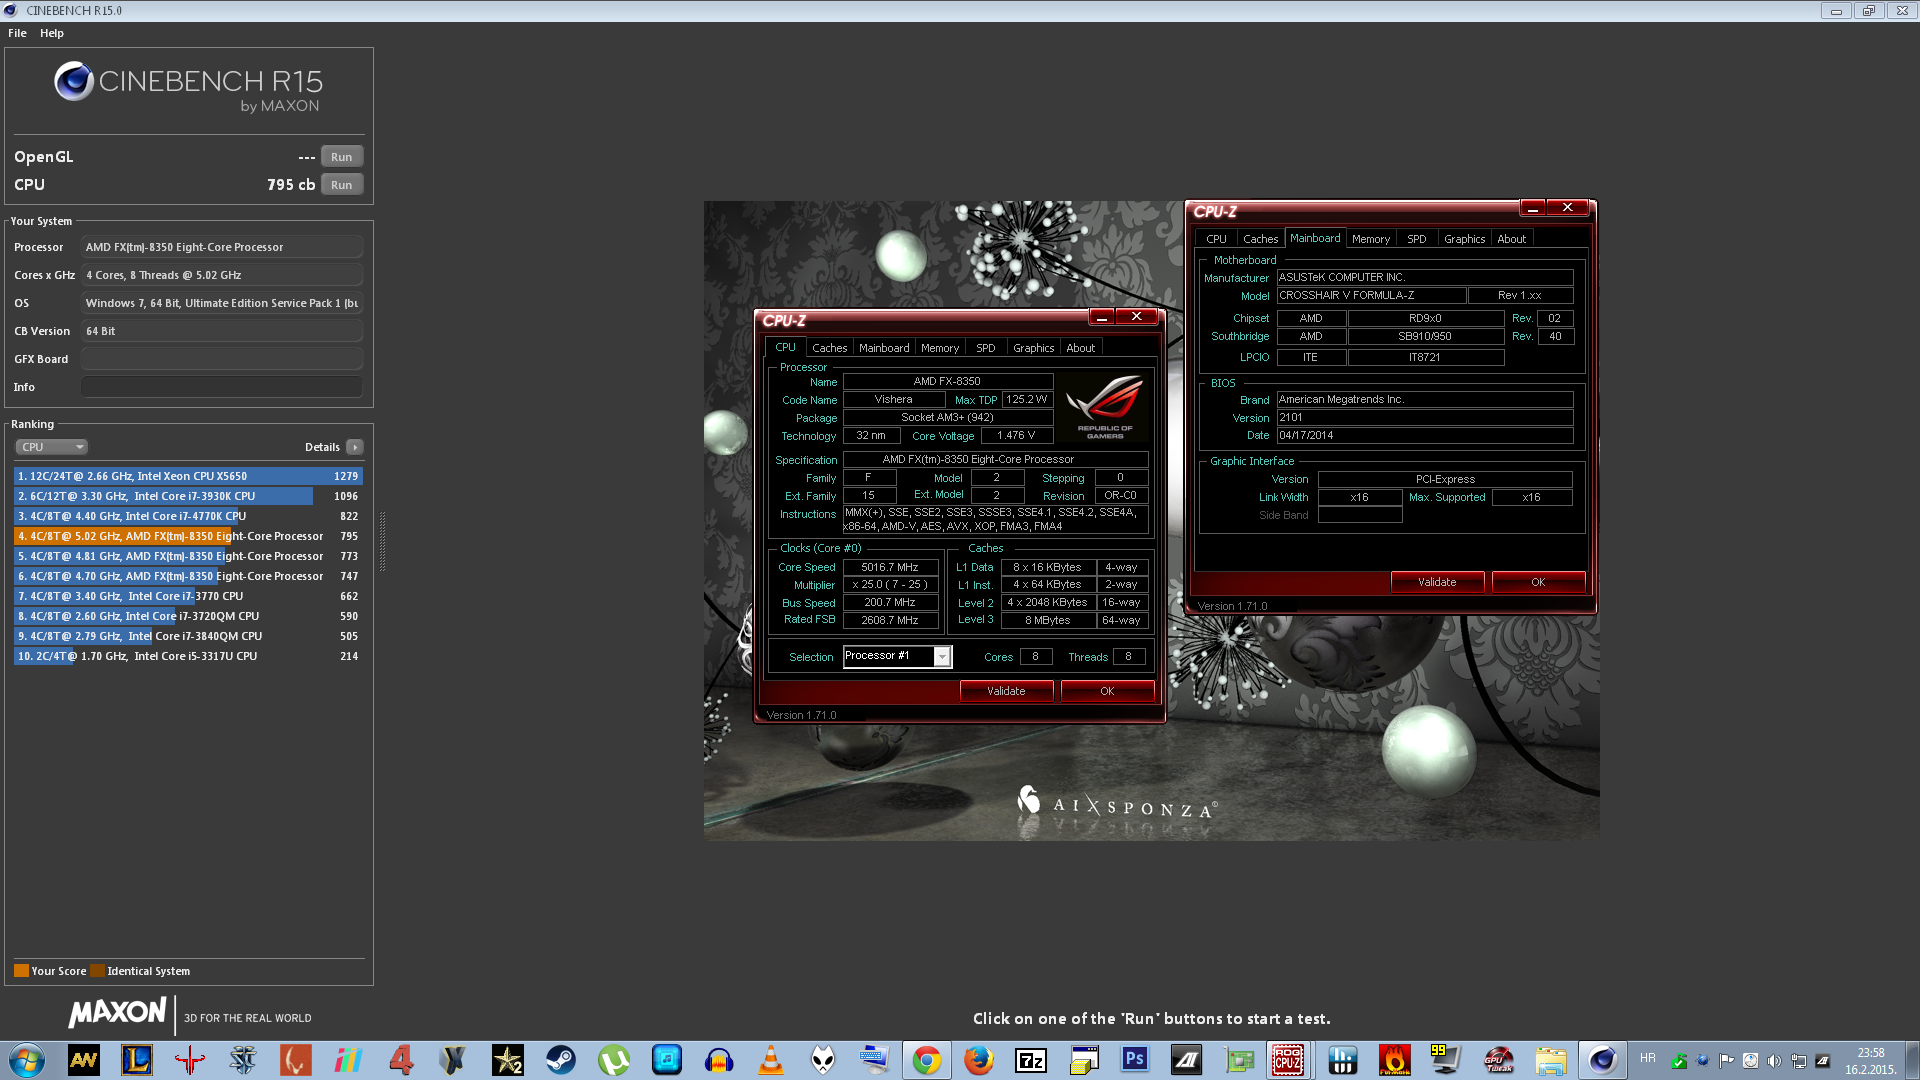This screenshot has height=1080, width=1920.
Task: Select Core i7-3930K ranking row
Action: [188, 496]
